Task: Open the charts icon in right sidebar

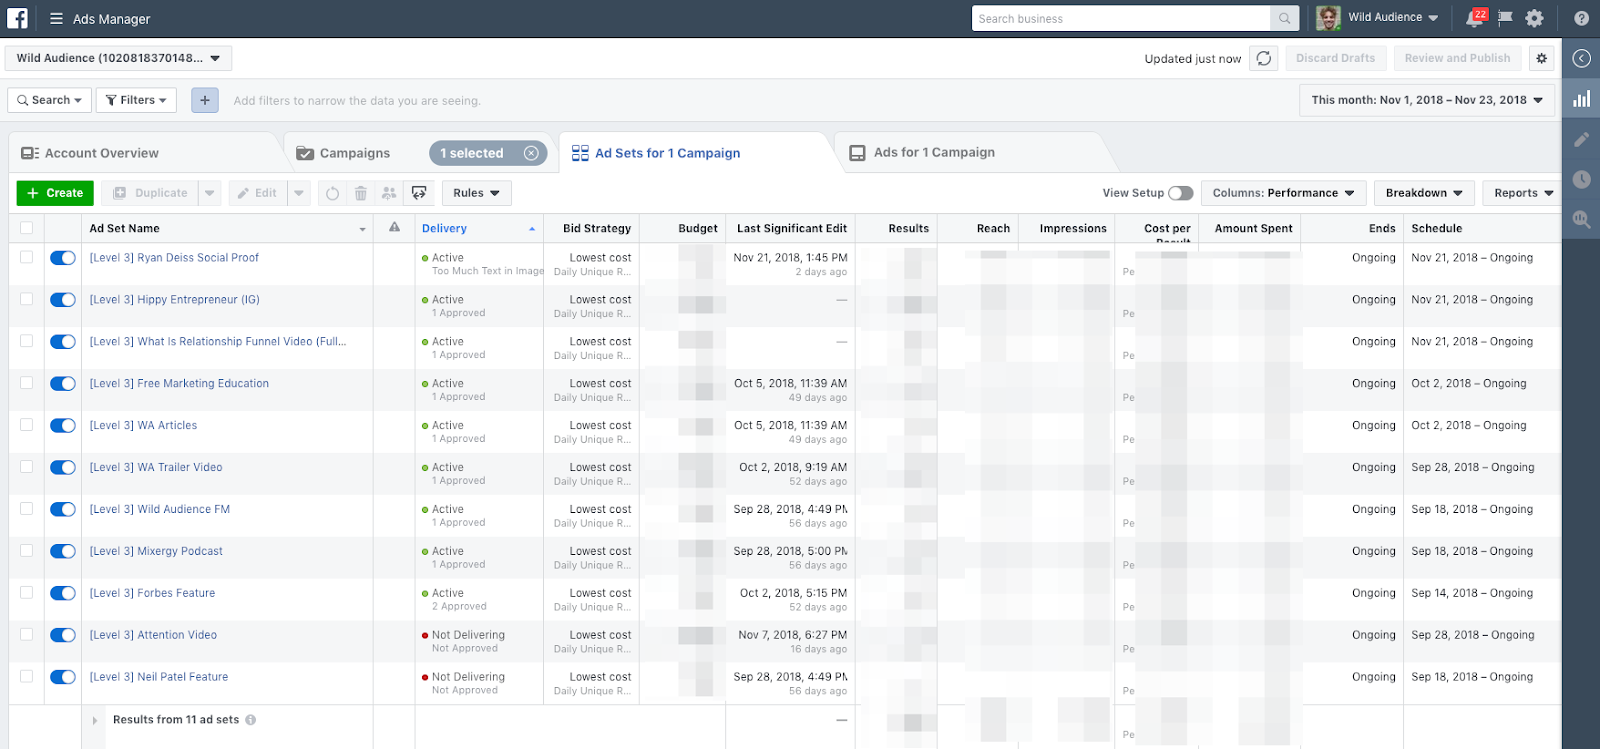Action: [x=1581, y=99]
